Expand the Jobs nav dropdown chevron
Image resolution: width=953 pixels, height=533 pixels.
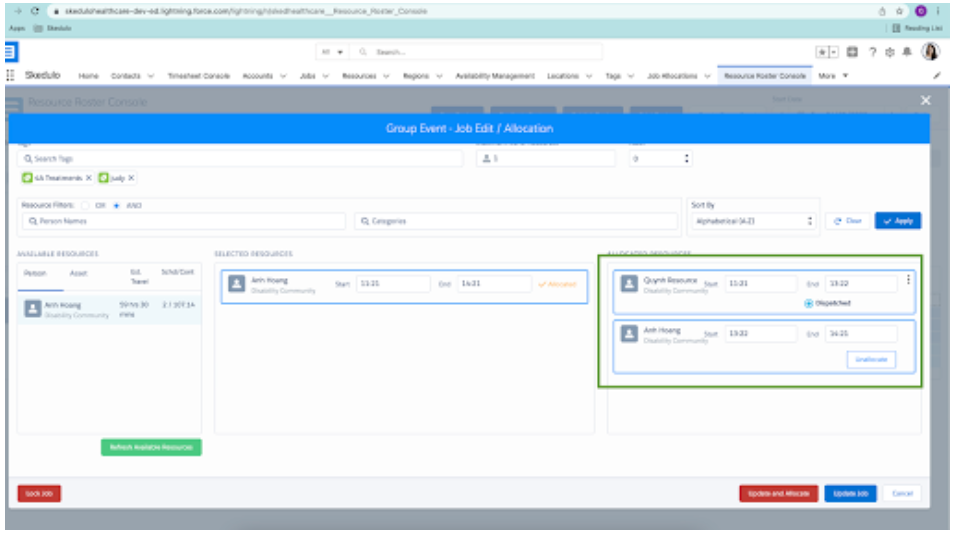(x=326, y=76)
